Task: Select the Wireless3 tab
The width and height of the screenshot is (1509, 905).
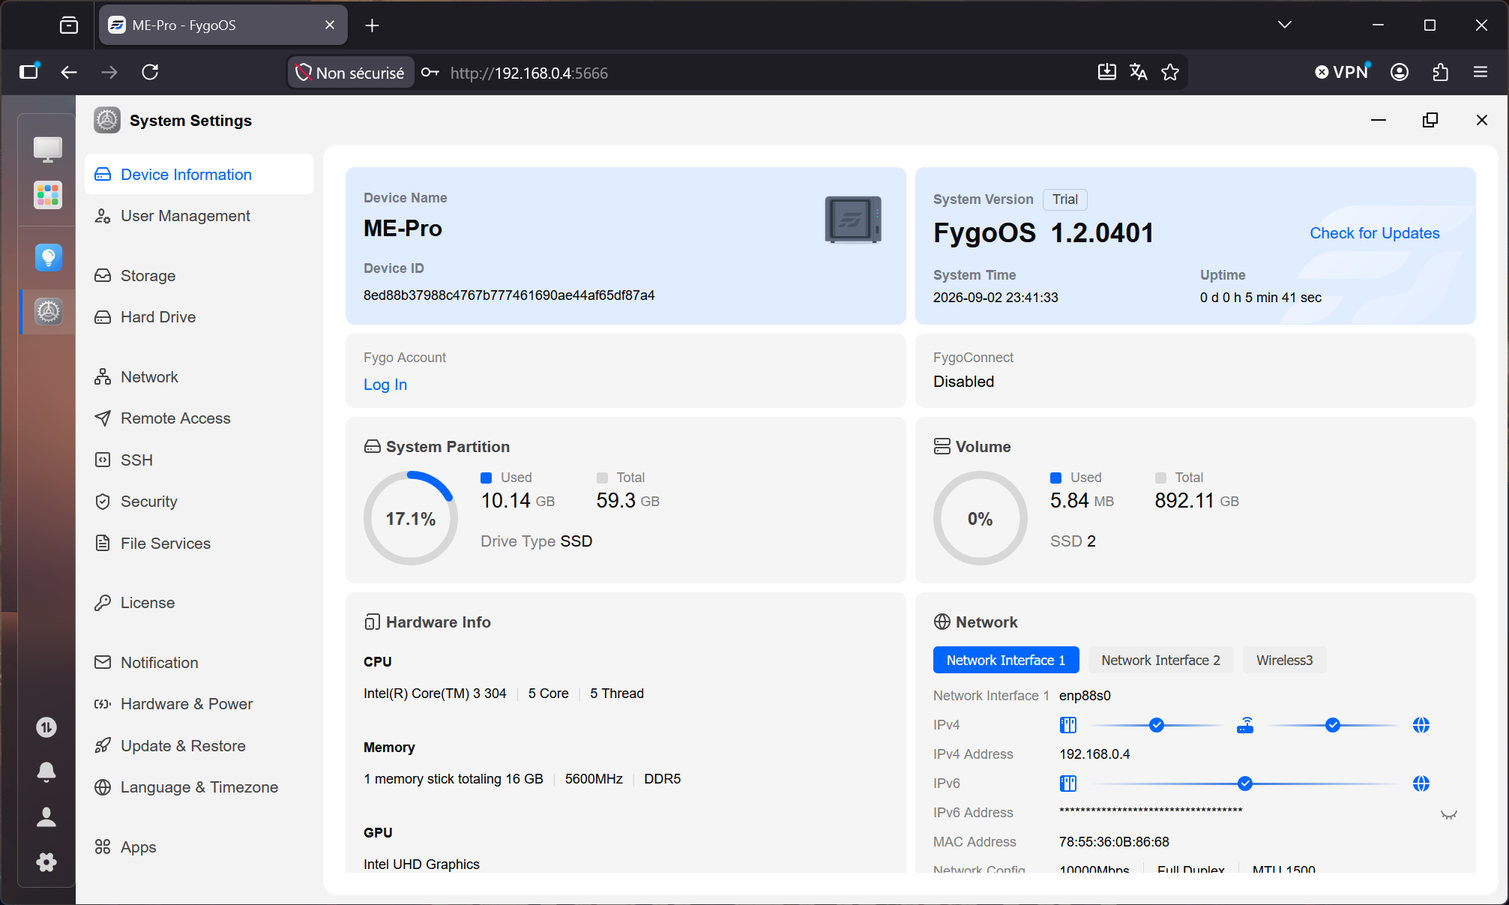Action: [x=1284, y=660]
